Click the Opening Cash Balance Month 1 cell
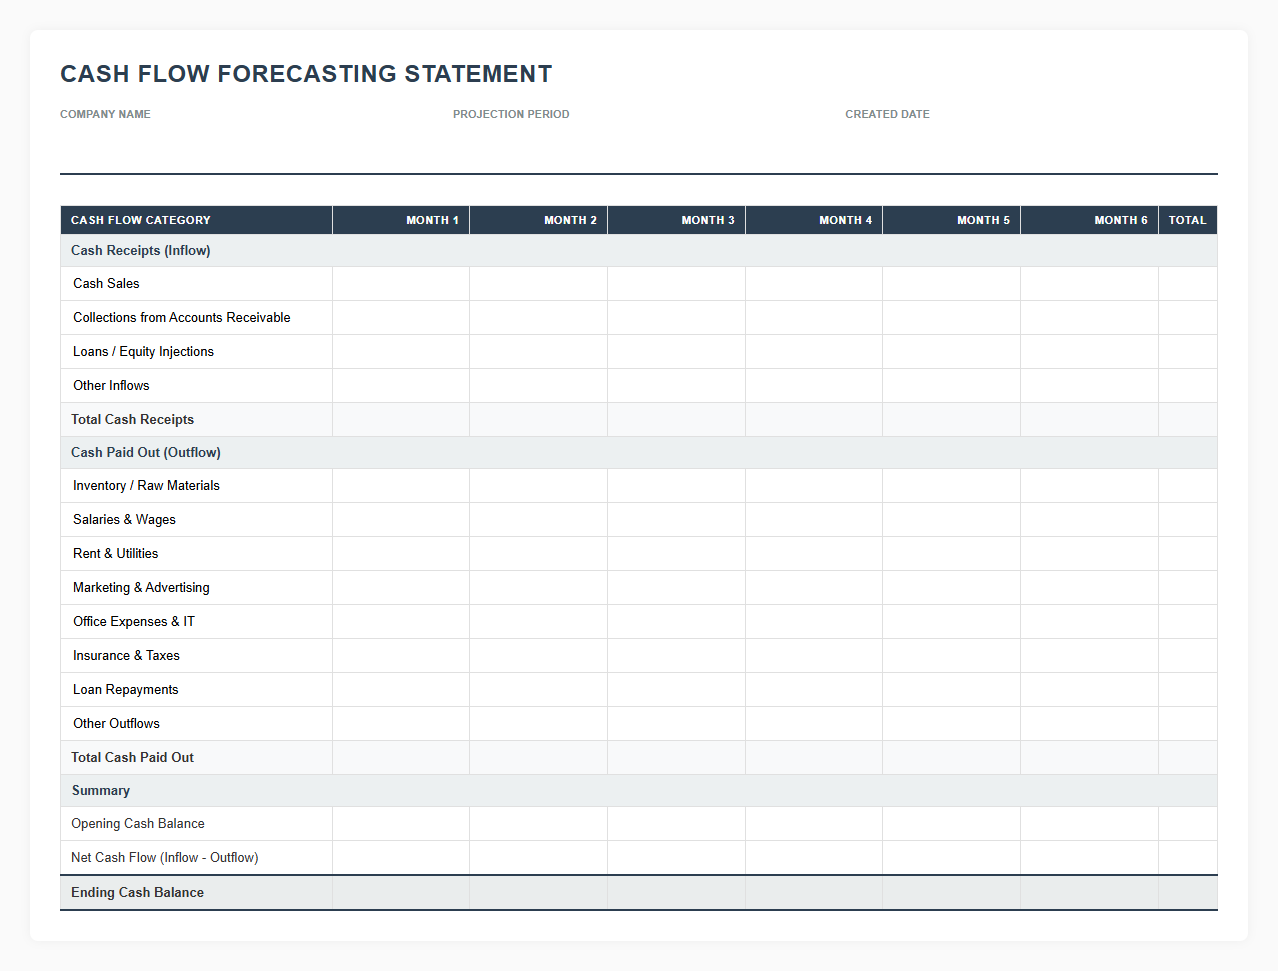 pyautogui.click(x=401, y=824)
